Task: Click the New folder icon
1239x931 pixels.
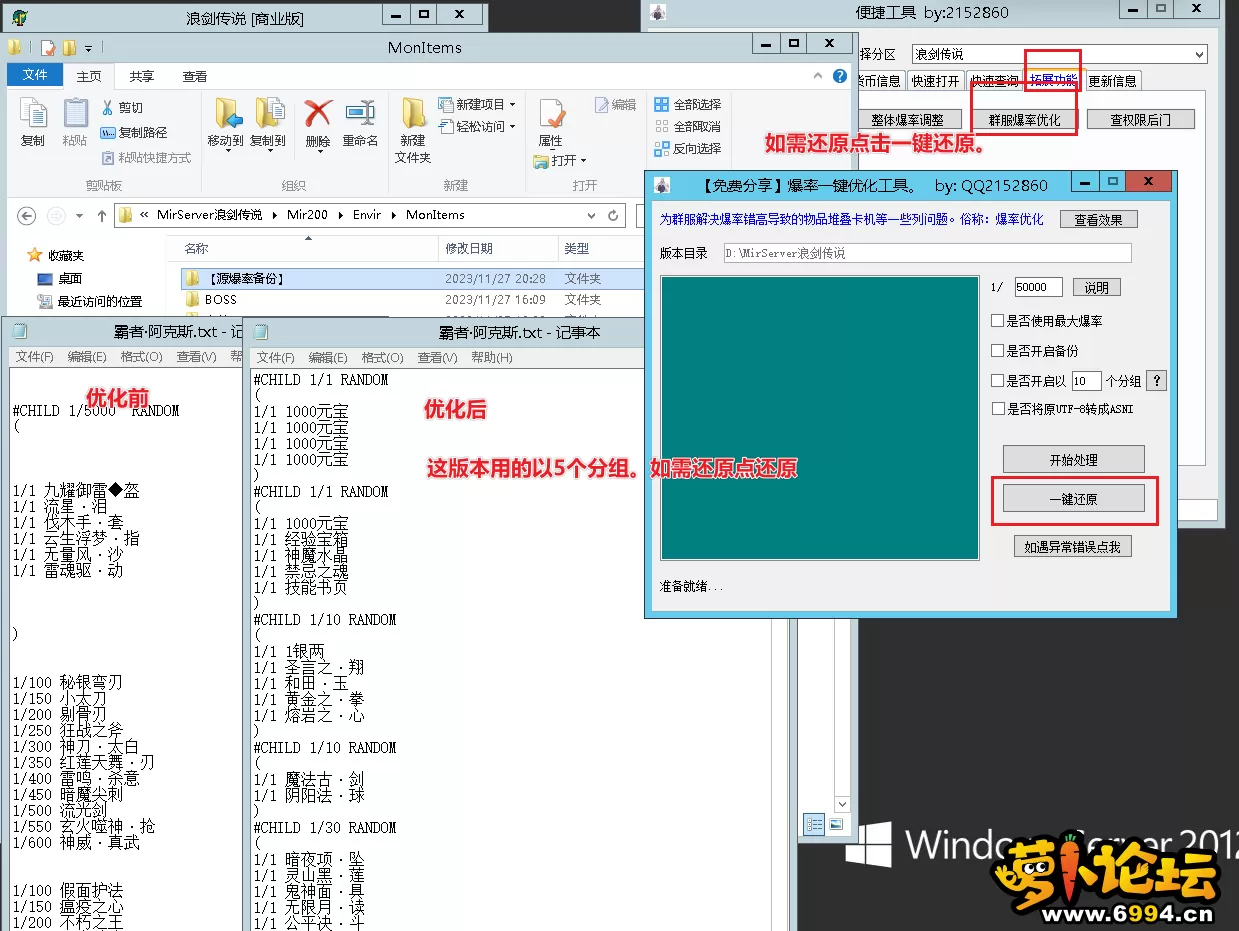Action: [x=413, y=113]
